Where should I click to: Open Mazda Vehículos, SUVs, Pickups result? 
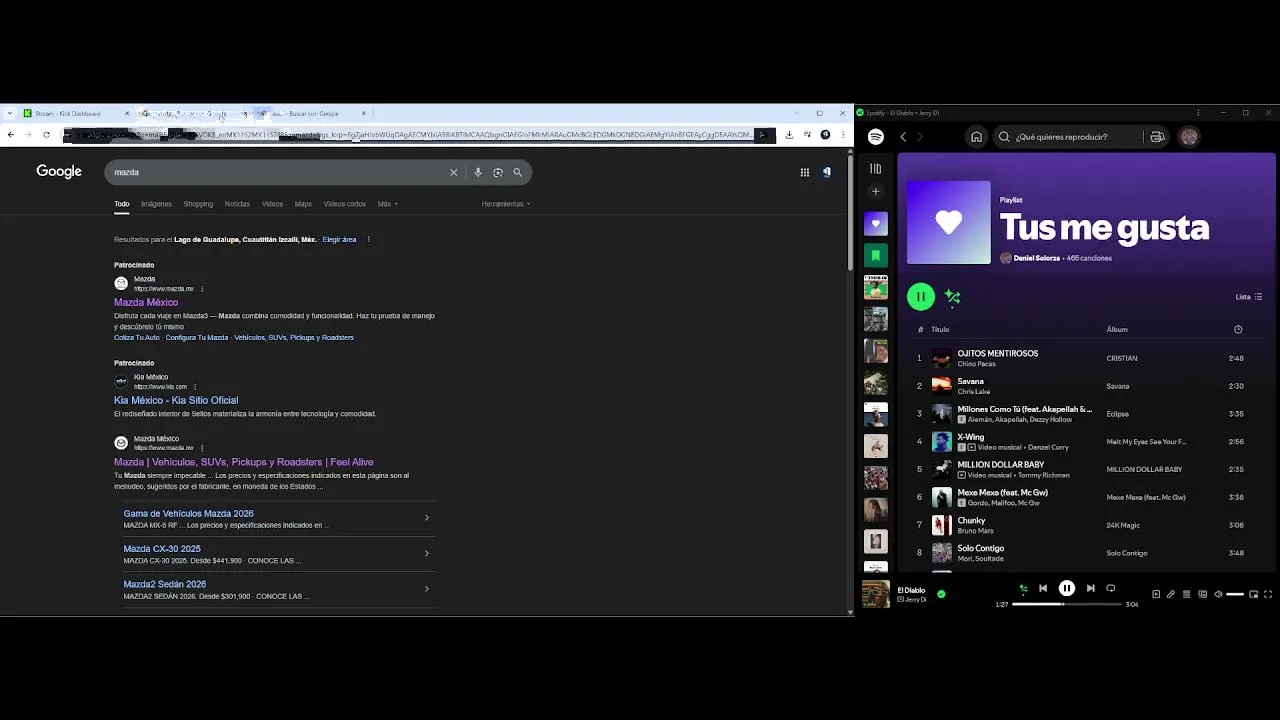pos(244,462)
